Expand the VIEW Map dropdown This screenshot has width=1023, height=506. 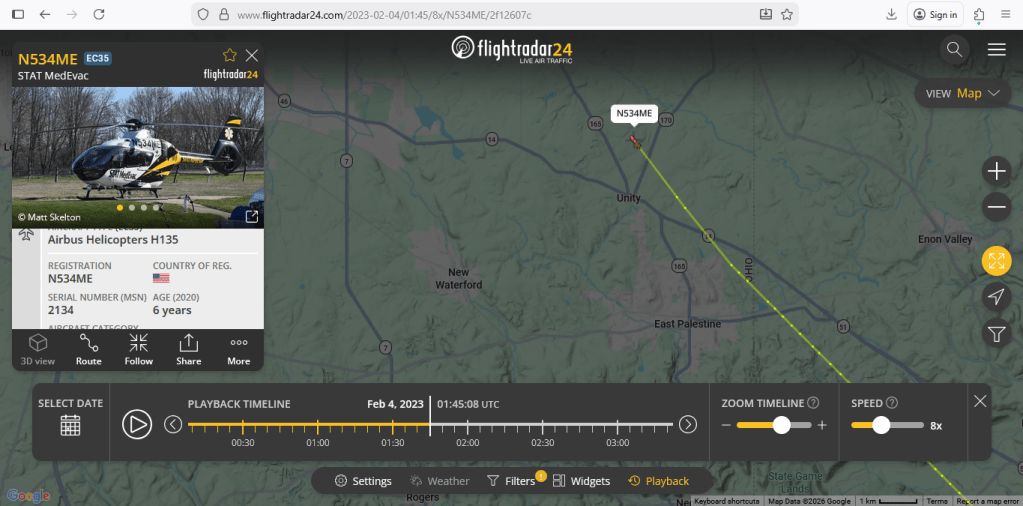tap(963, 93)
